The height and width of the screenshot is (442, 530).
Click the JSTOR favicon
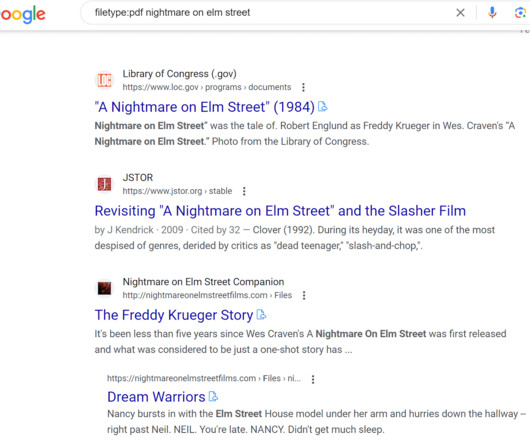coord(104,184)
